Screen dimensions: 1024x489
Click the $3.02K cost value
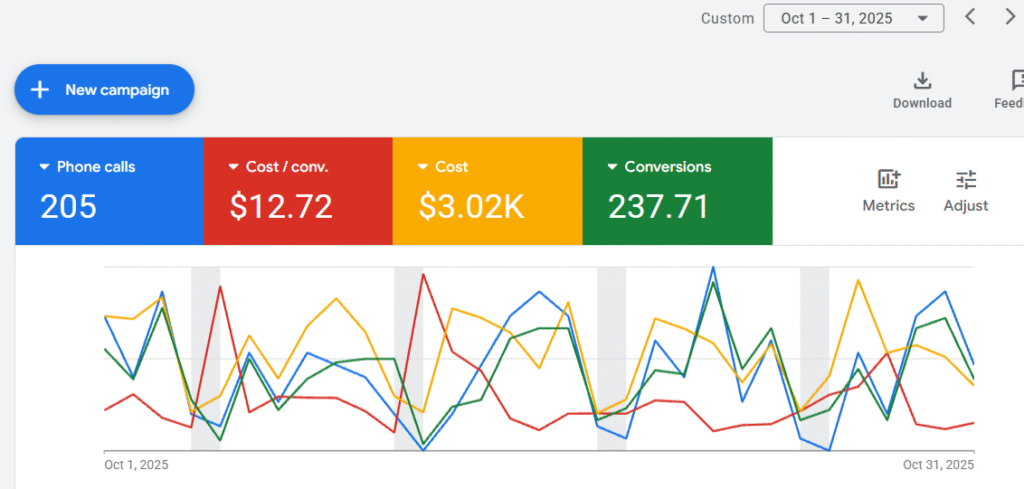tap(471, 206)
